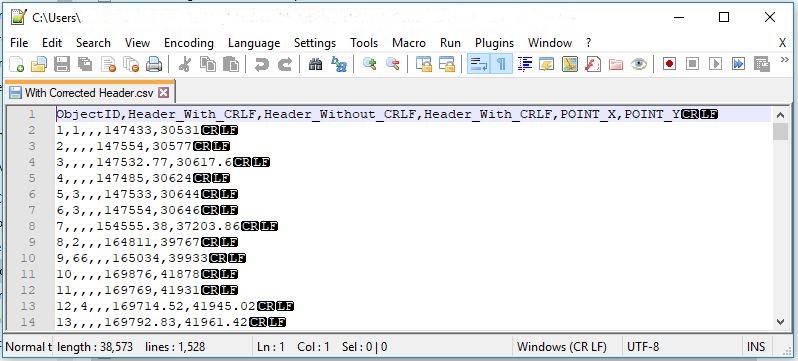This screenshot has width=798, height=361.
Task: Create a new document with New icon
Action: pos(16,64)
